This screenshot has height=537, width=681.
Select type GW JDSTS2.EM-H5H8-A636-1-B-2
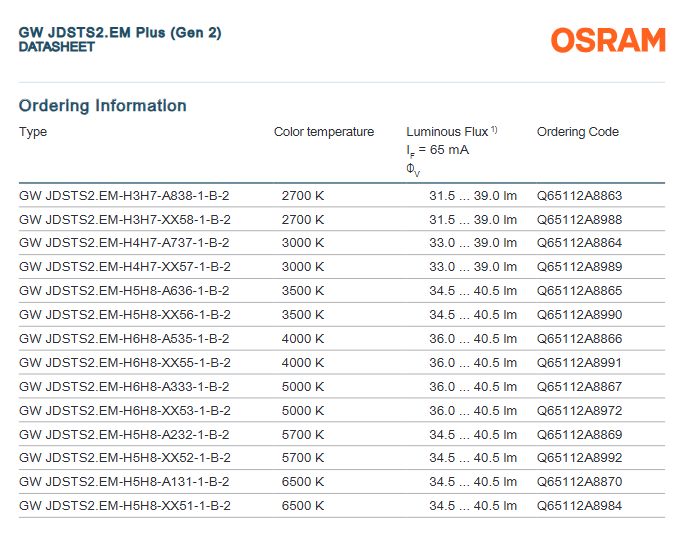(124, 290)
